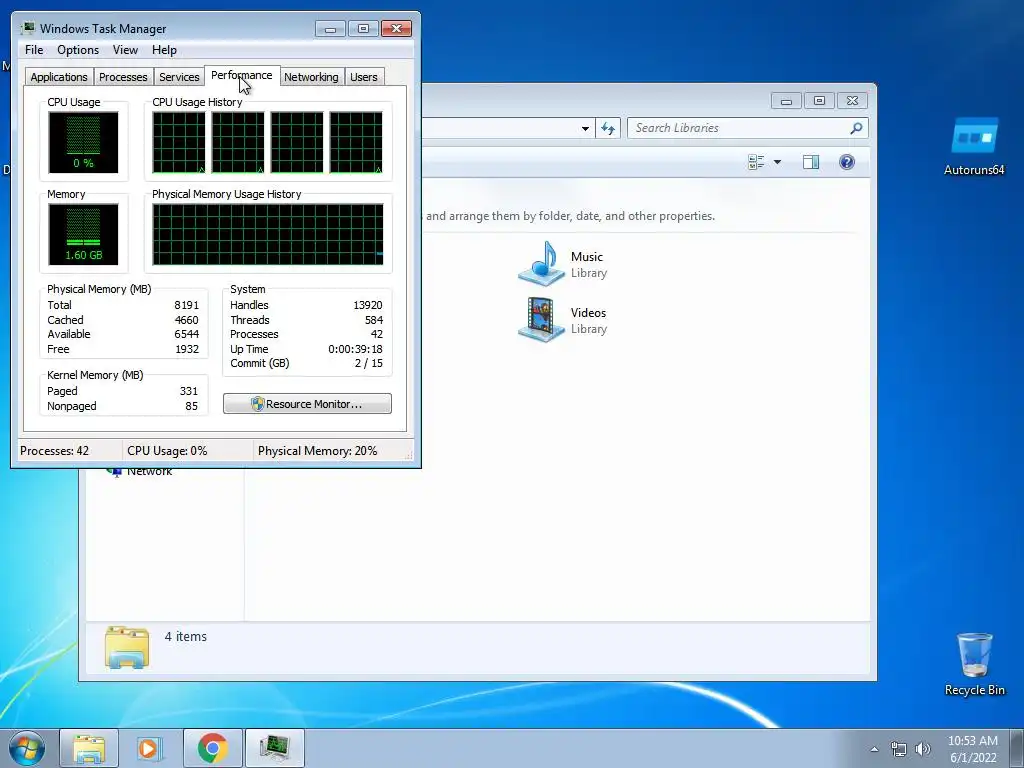
Task: Select the Recycle Bin desktop icon
Action: pyautogui.click(x=974, y=664)
